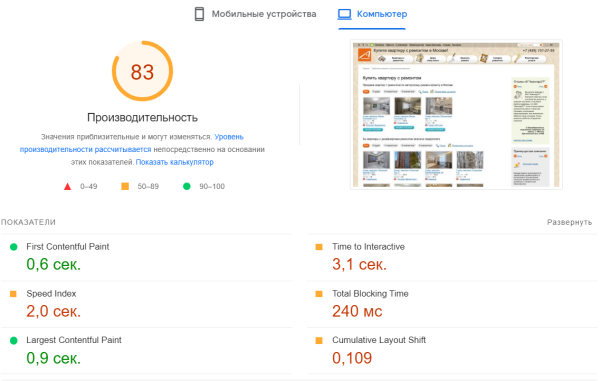The width and height of the screenshot is (600, 381).
Task: Click the orange square beside Cumulative Layout Shift
Action: tap(319, 340)
